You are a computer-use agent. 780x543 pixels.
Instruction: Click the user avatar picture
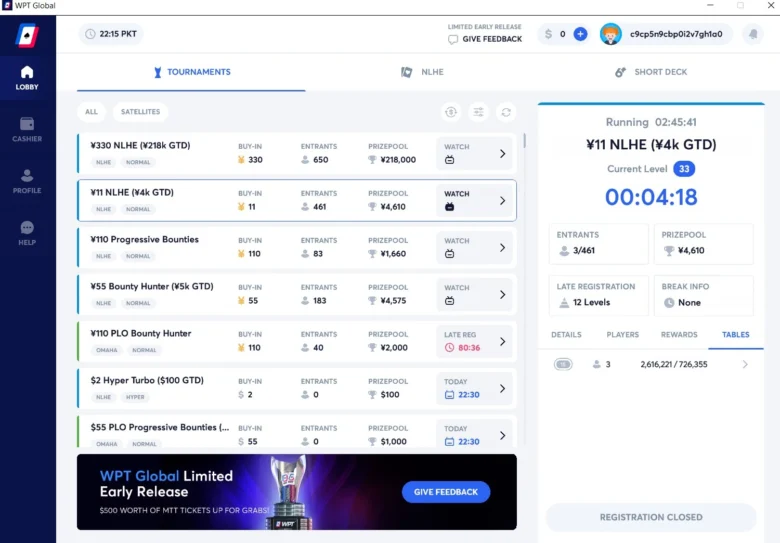click(610, 34)
